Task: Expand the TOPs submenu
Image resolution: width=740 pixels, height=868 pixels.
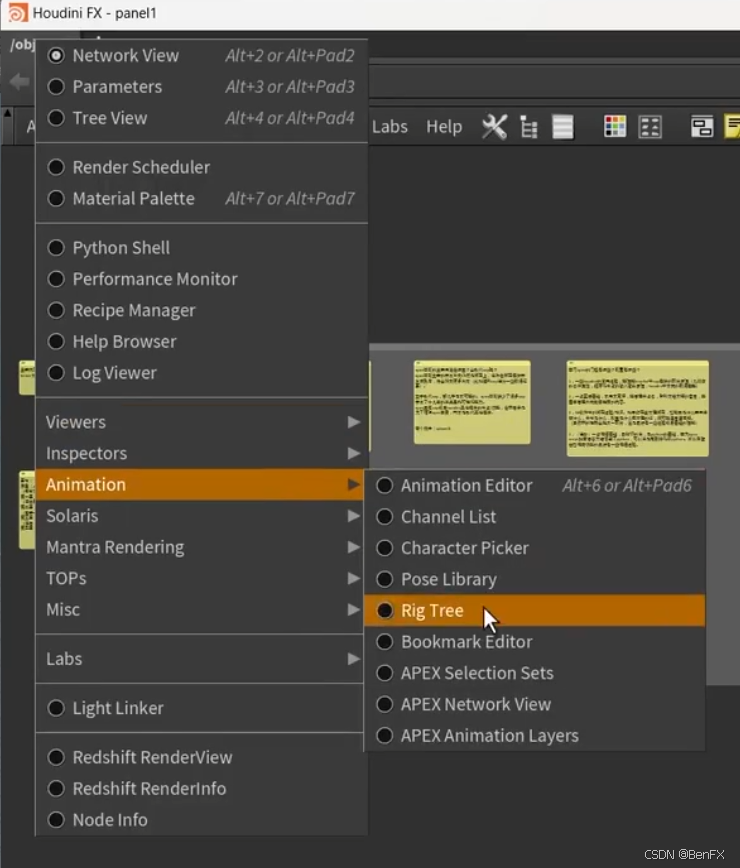Action: (201, 578)
